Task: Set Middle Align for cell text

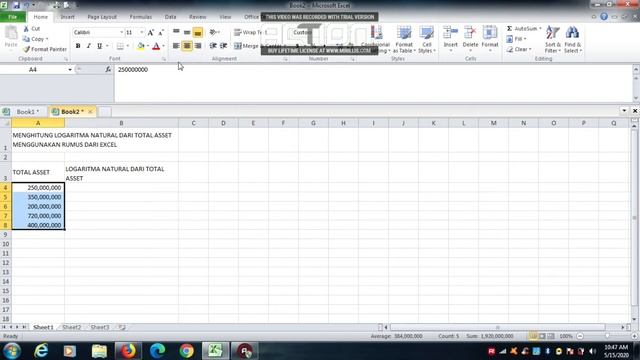Action: pos(187,32)
